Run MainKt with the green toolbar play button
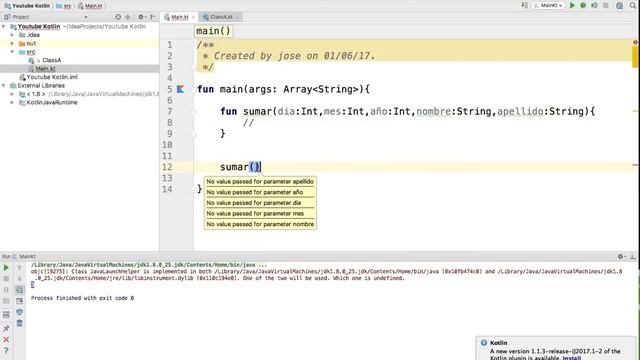The height and width of the screenshot is (360, 640). [572, 5]
